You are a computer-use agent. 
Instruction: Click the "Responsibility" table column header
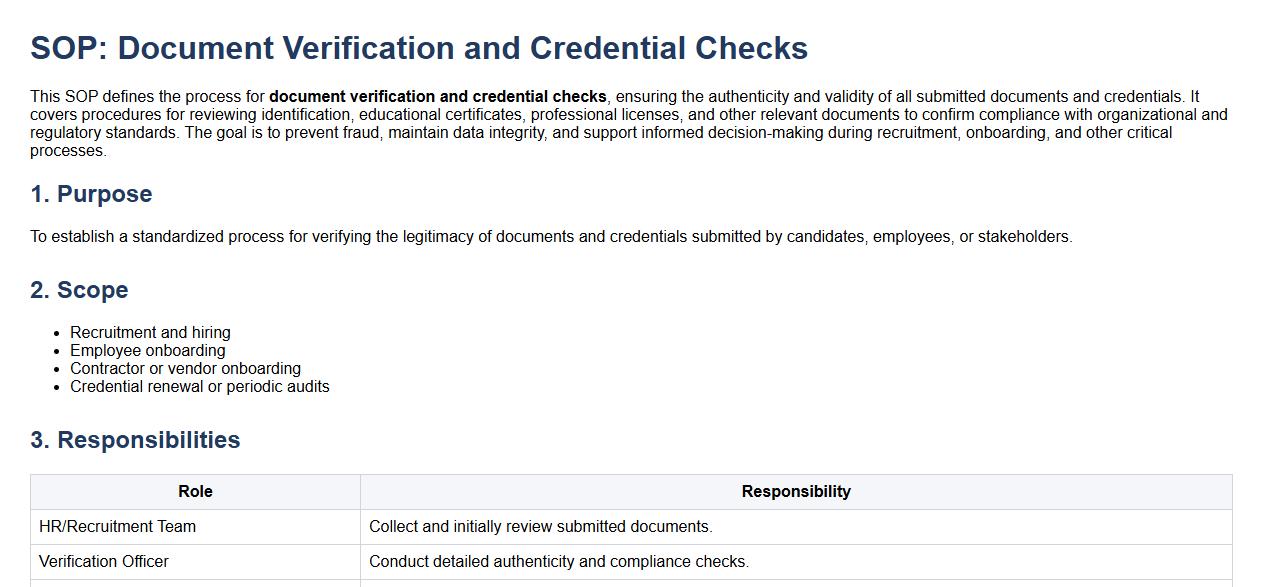(x=796, y=492)
